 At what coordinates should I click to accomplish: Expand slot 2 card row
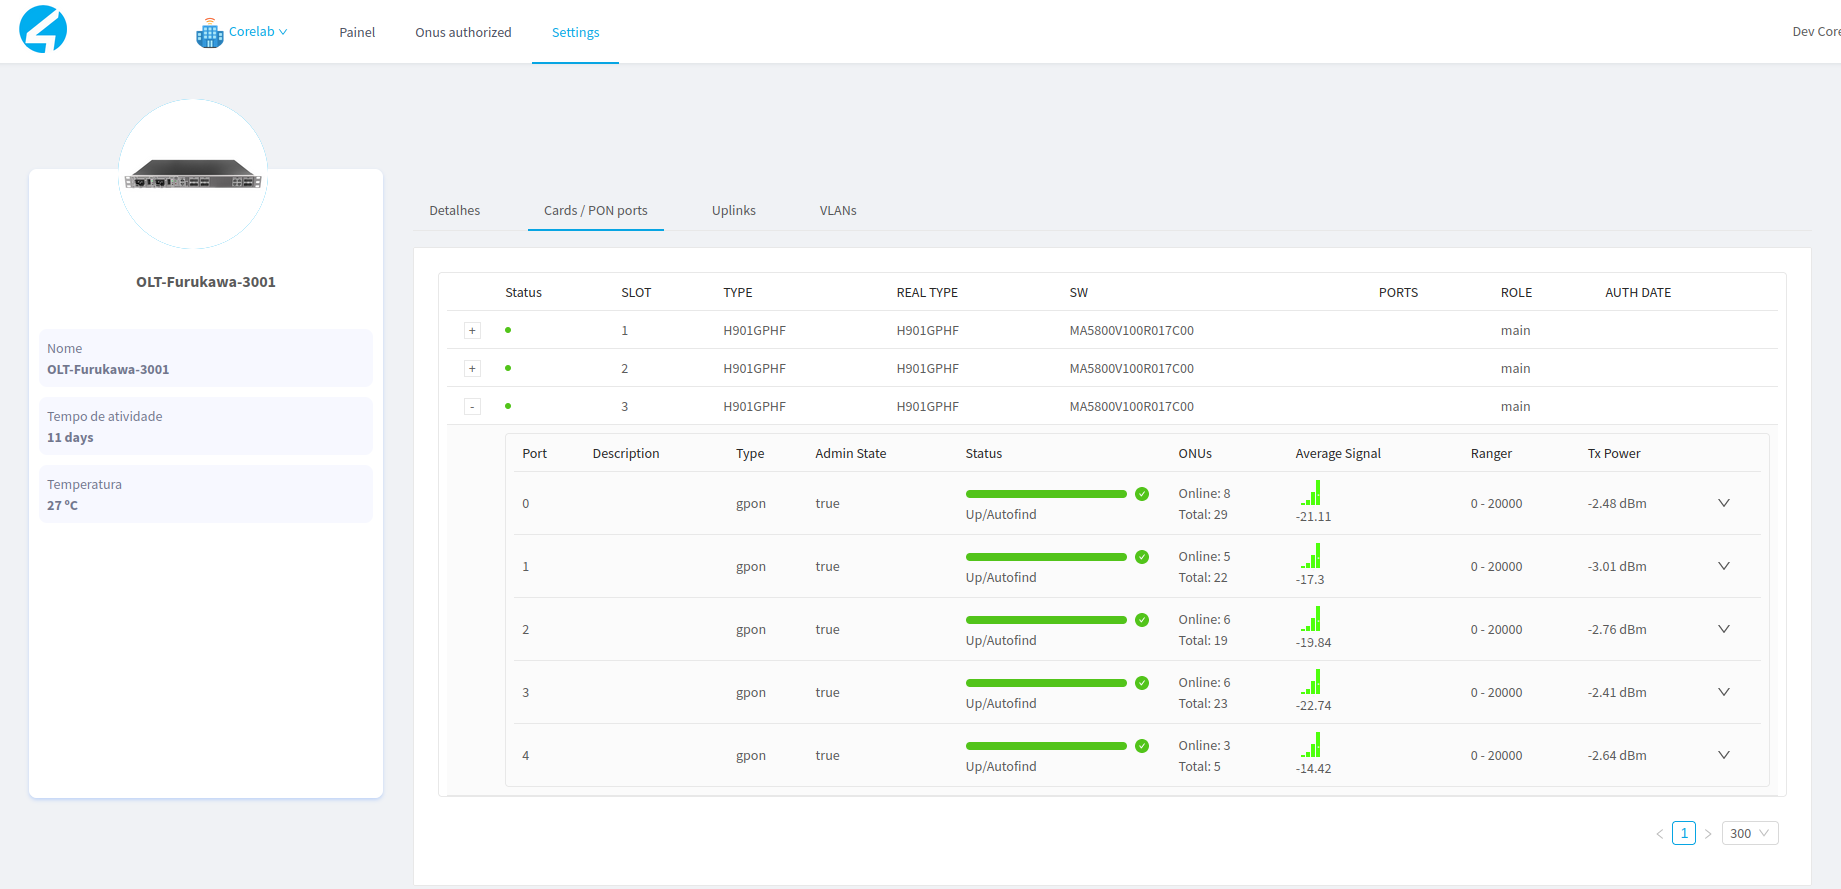[x=472, y=369]
